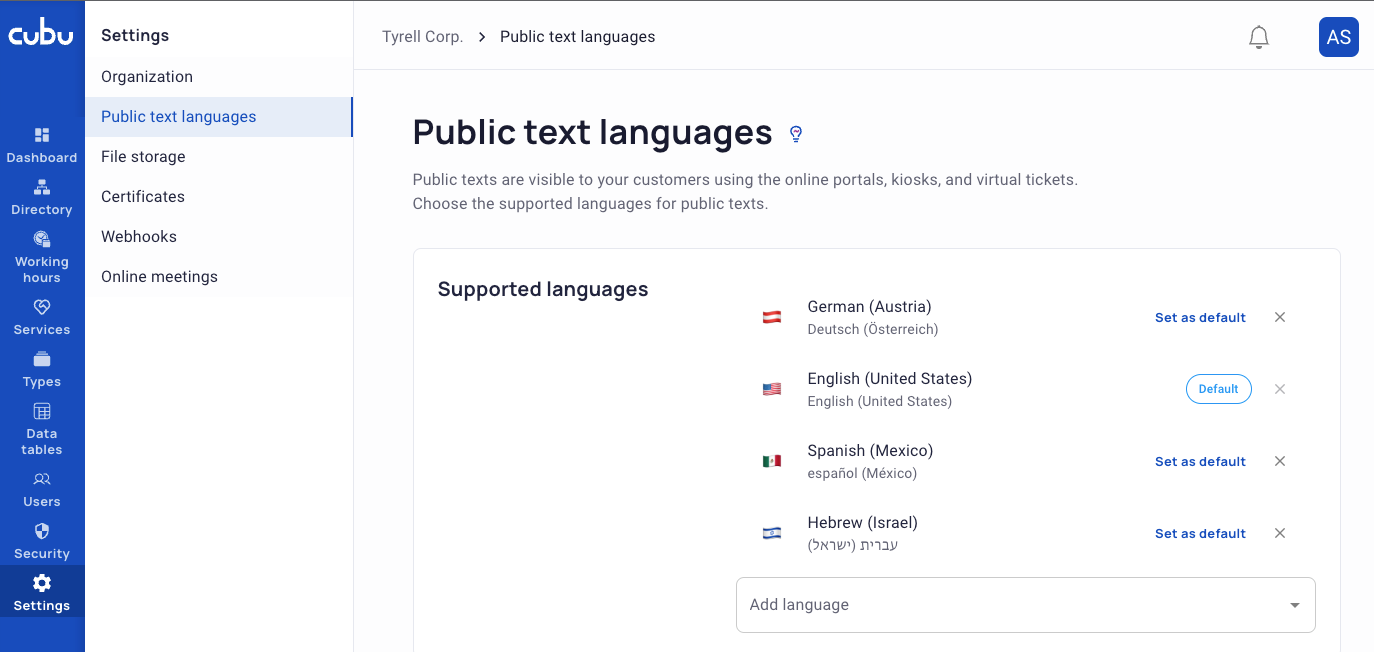
Task: Click the Deutsch (Österreich) subtitle
Action: point(873,329)
